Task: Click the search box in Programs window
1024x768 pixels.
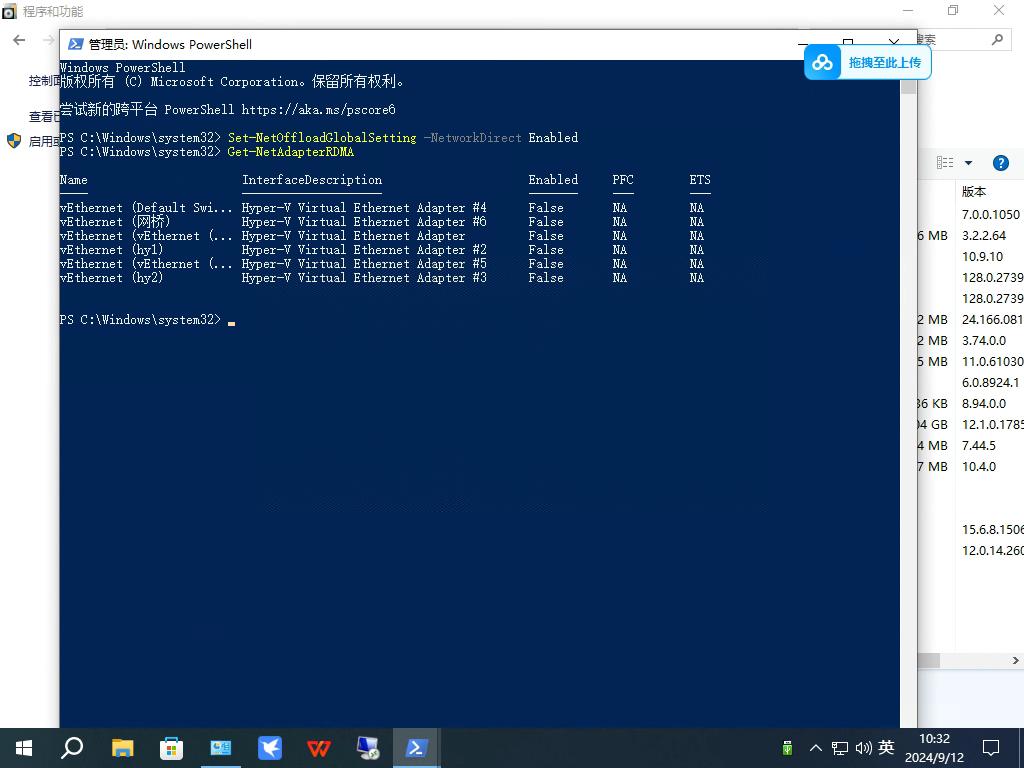Action: click(958, 40)
